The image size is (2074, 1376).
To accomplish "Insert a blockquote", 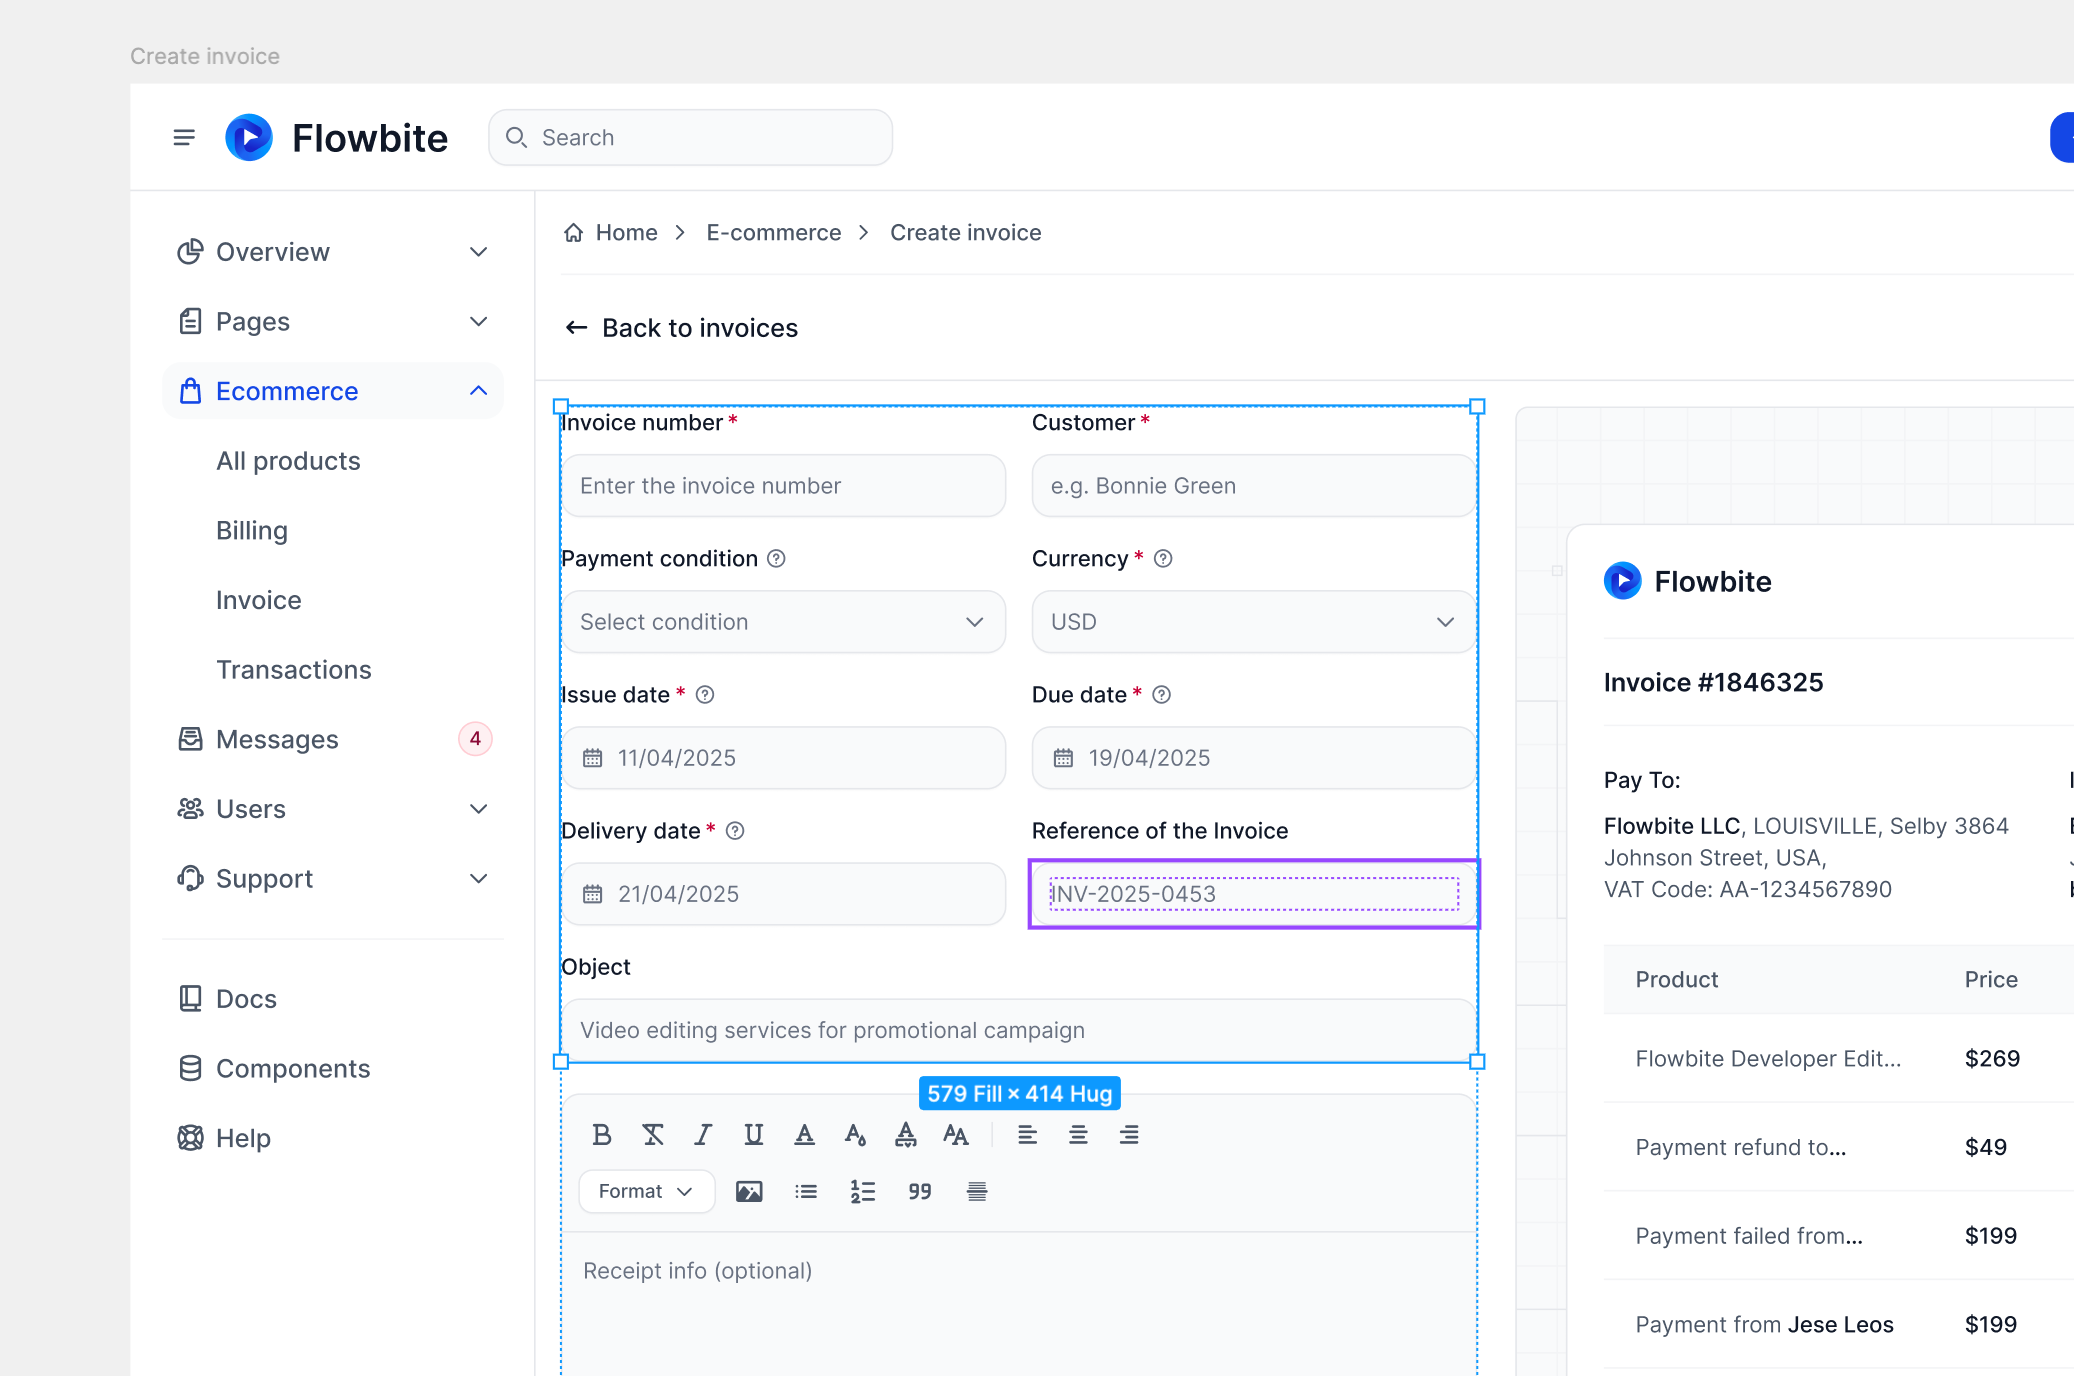I will tap(920, 1191).
